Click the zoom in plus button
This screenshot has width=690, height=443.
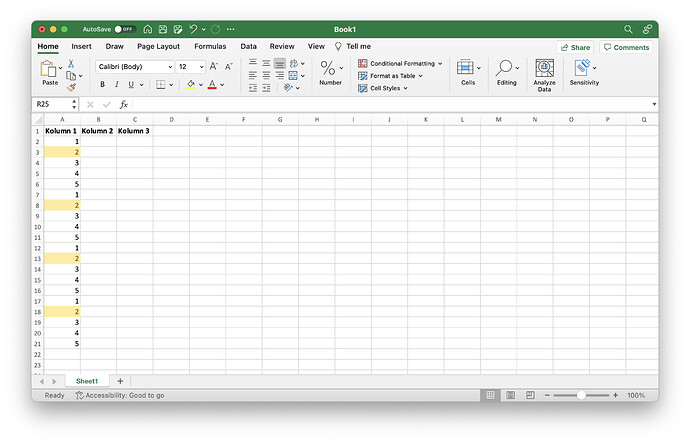point(615,395)
